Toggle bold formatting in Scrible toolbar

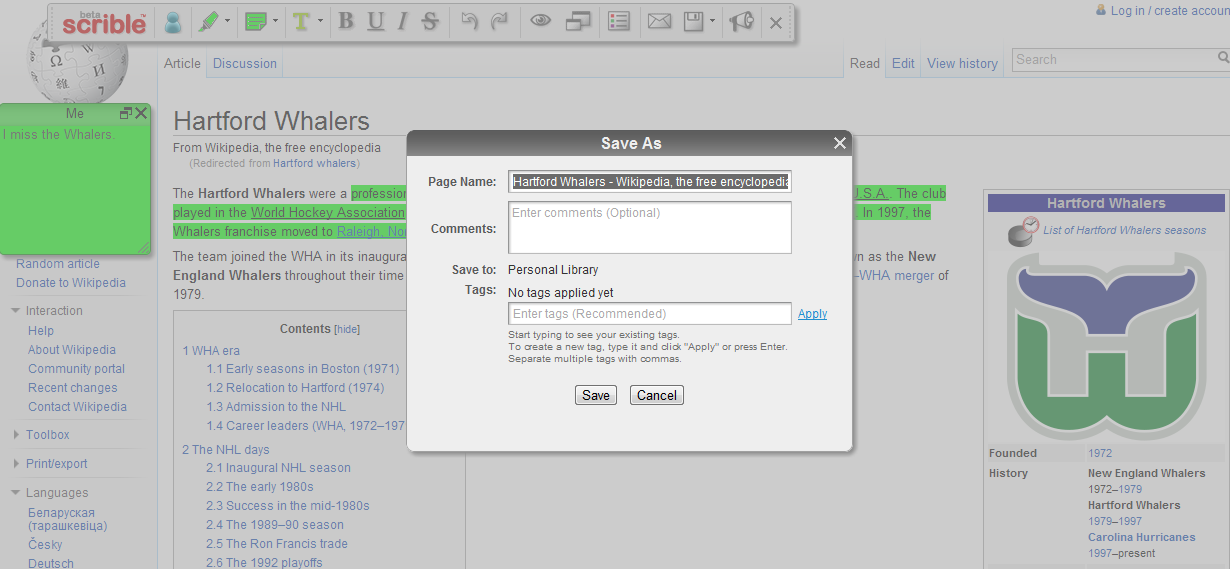pyautogui.click(x=346, y=21)
